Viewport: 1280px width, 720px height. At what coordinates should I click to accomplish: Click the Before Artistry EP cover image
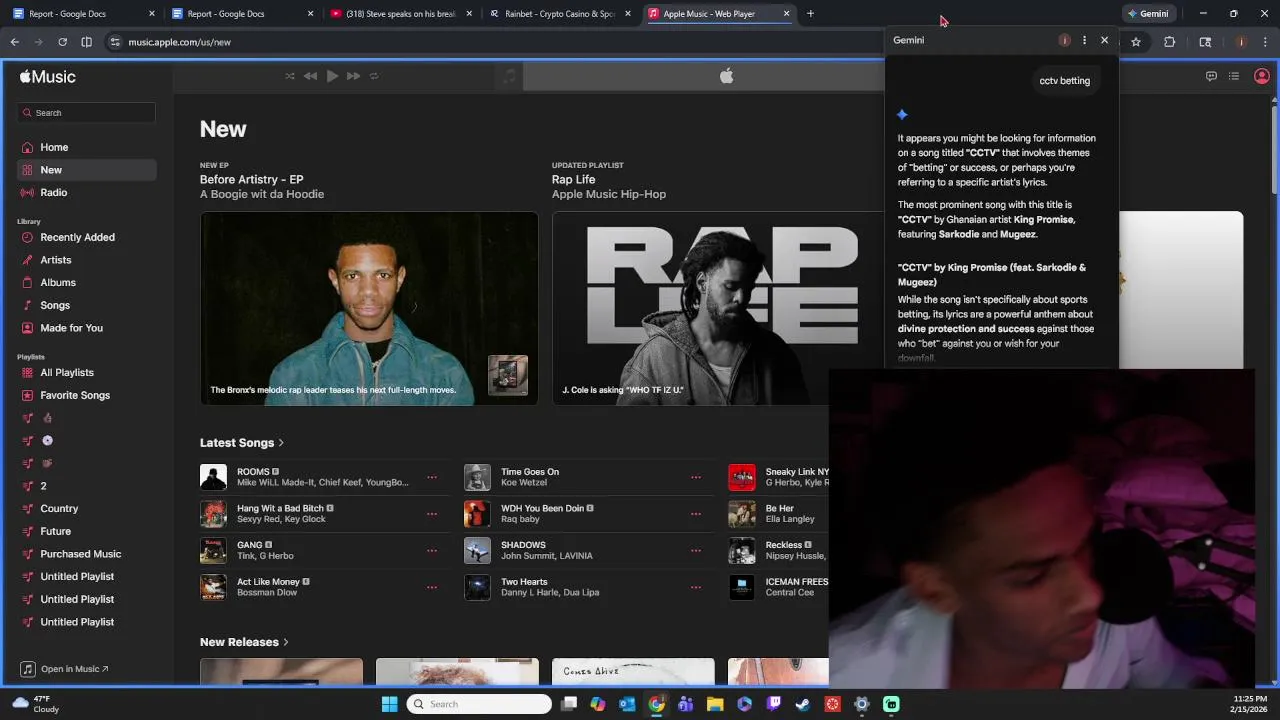tap(369, 308)
